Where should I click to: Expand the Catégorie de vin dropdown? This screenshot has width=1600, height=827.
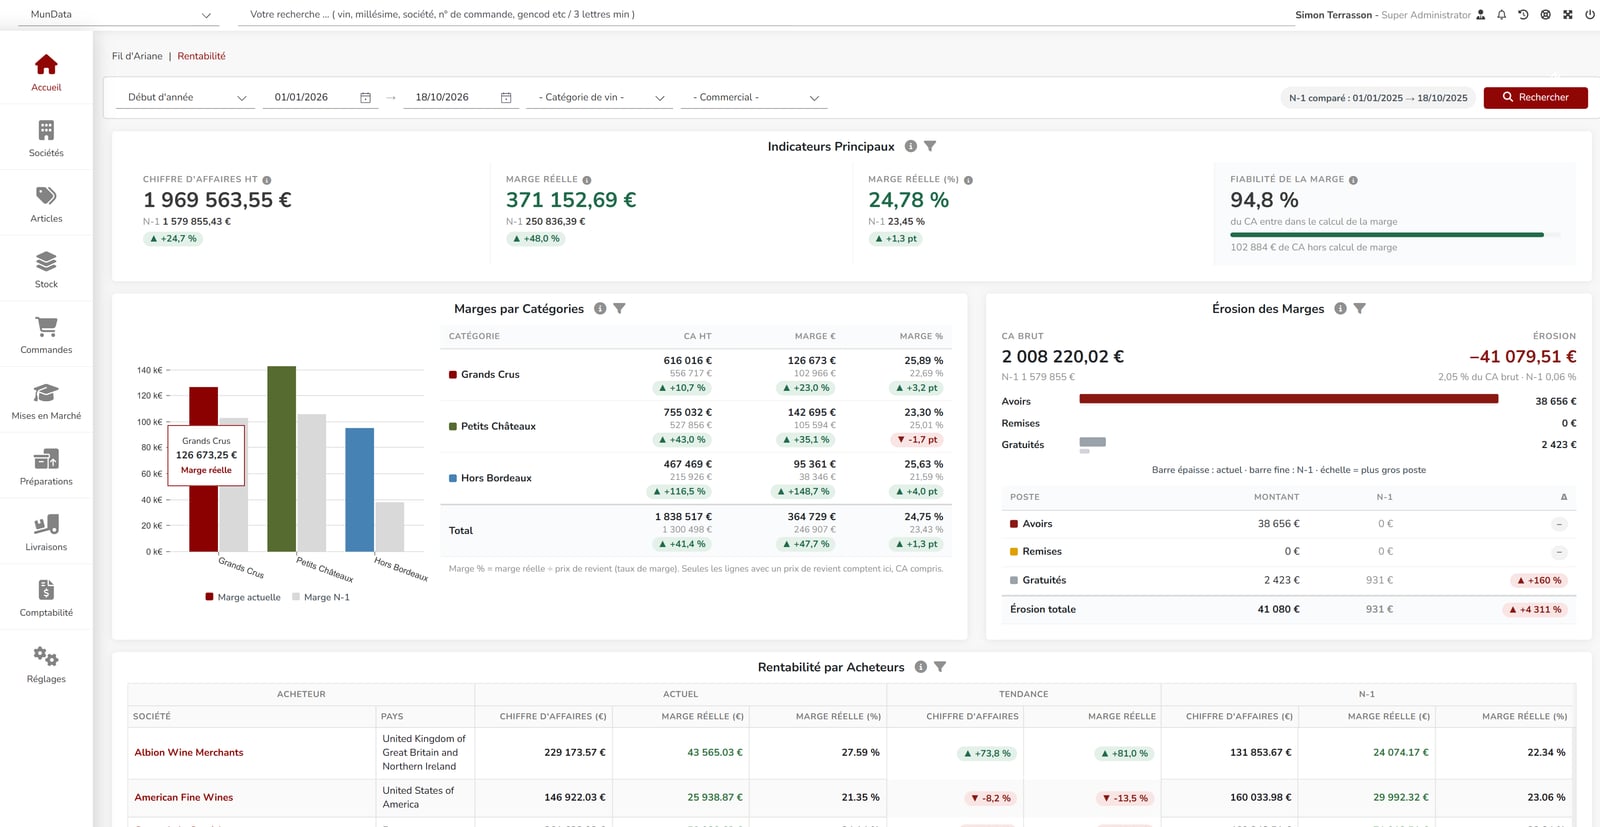click(600, 98)
